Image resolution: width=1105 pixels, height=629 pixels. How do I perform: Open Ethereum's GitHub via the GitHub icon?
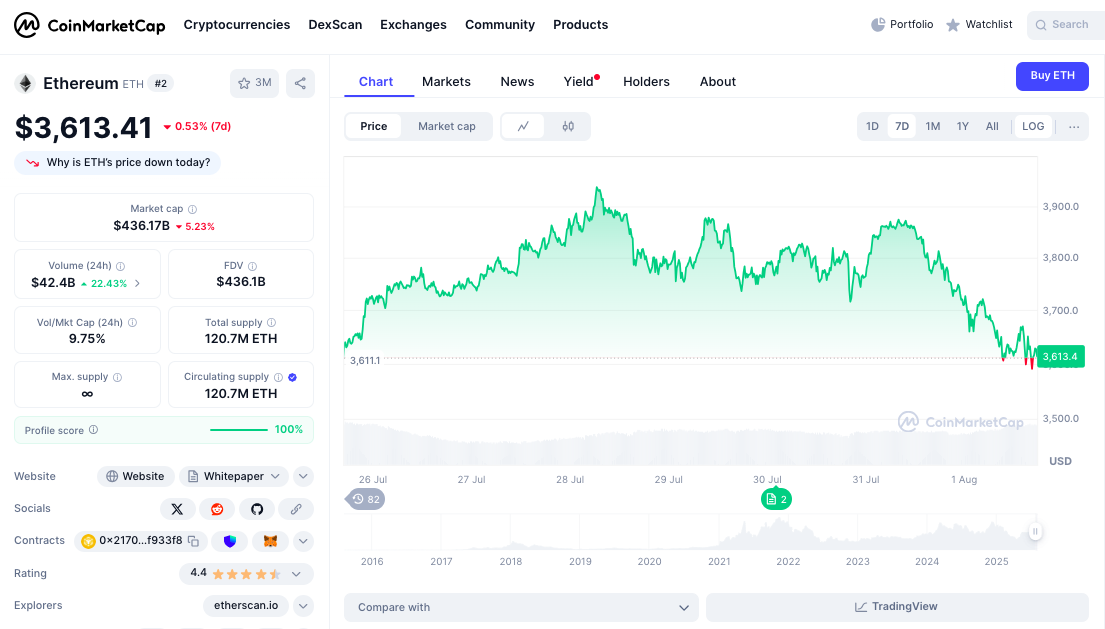[257, 509]
